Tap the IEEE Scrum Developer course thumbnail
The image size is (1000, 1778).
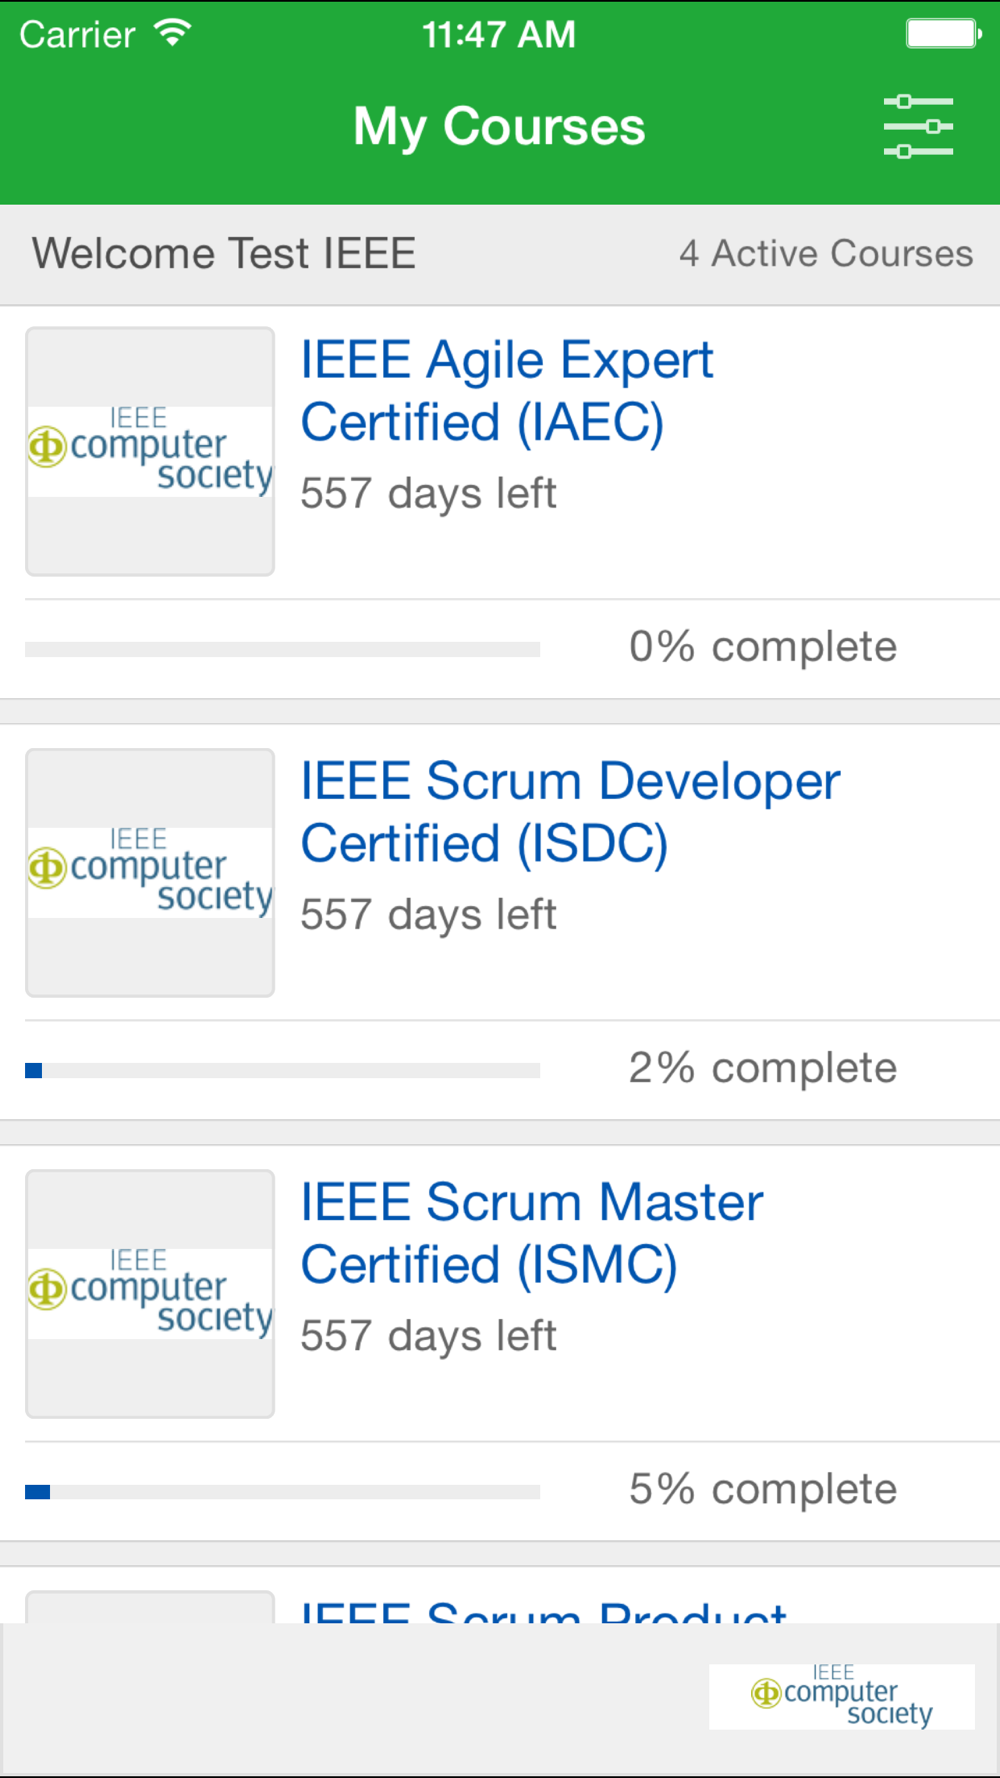[x=150, y=872]
